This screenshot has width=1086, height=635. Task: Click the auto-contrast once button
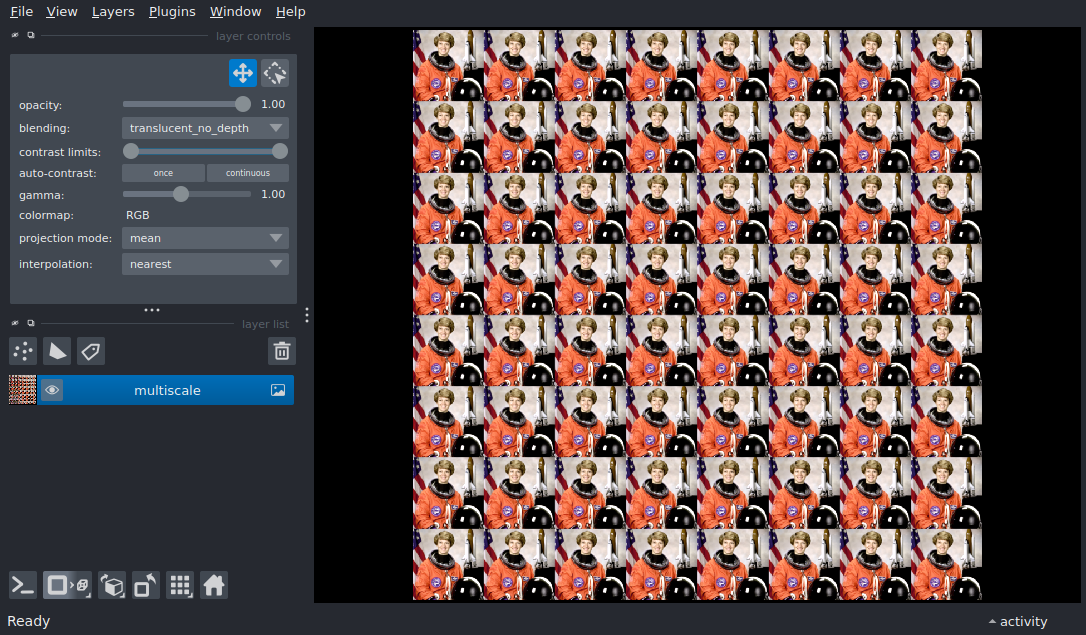coord(163,173)
